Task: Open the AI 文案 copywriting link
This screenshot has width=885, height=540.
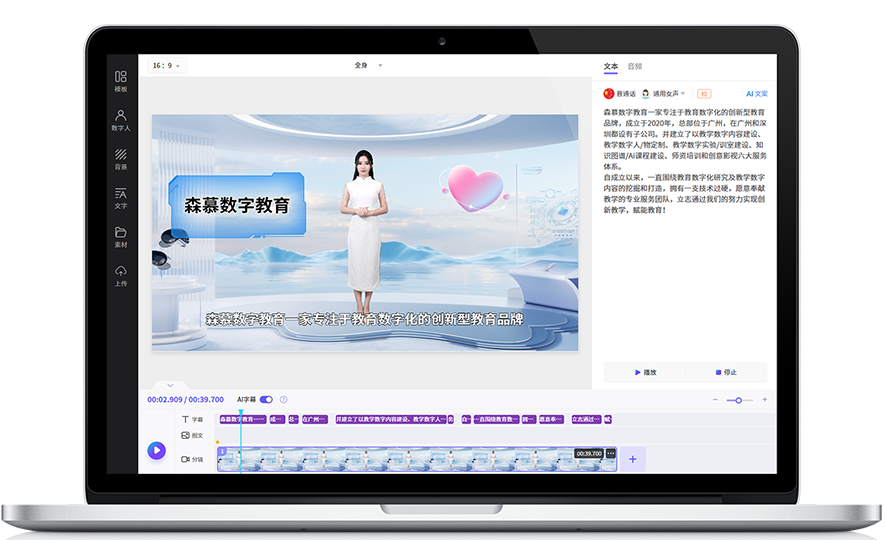Action: click(x=756, y=93)
